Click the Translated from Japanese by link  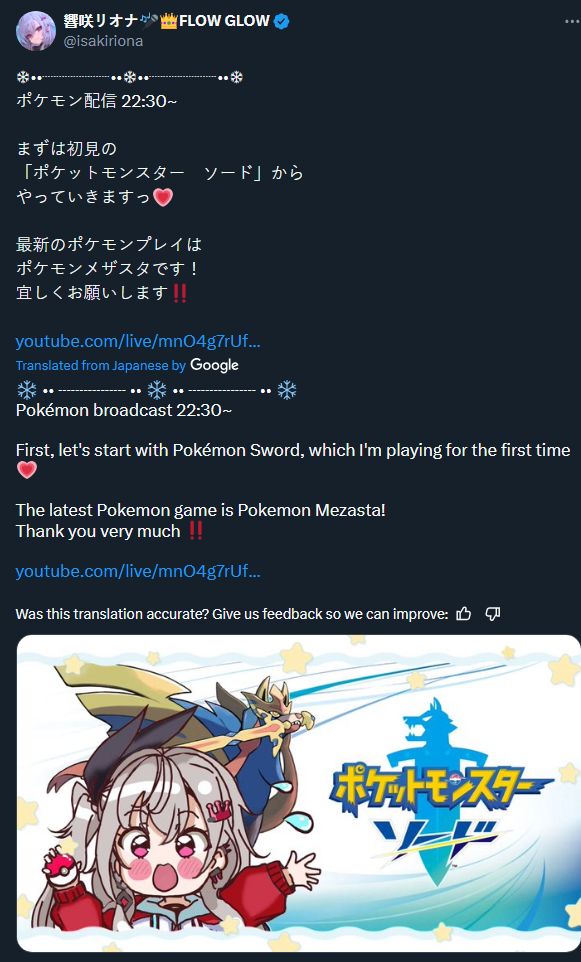[101, 366]
